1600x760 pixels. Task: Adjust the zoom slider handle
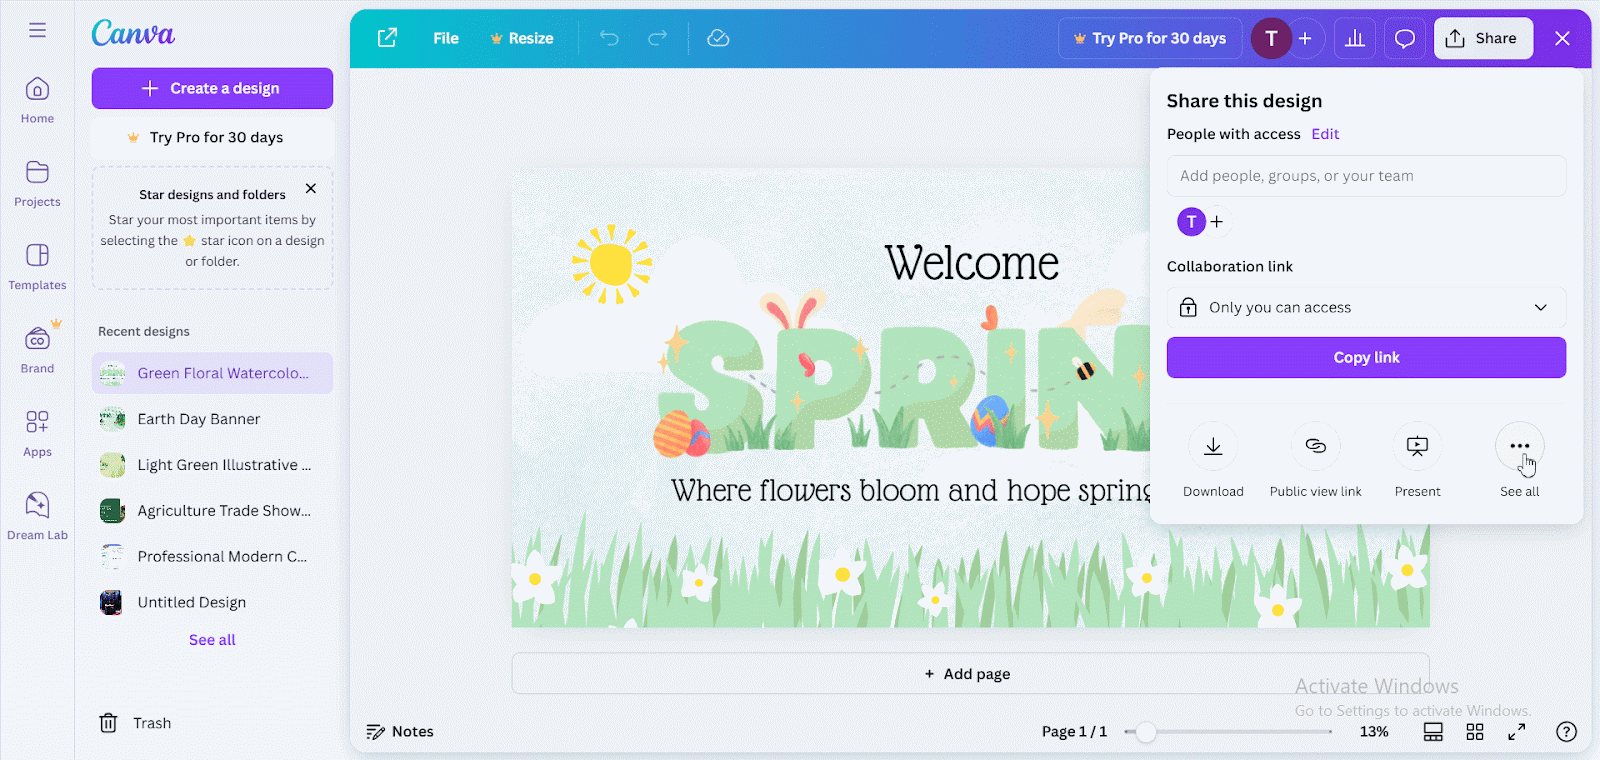click(1146, 732)
